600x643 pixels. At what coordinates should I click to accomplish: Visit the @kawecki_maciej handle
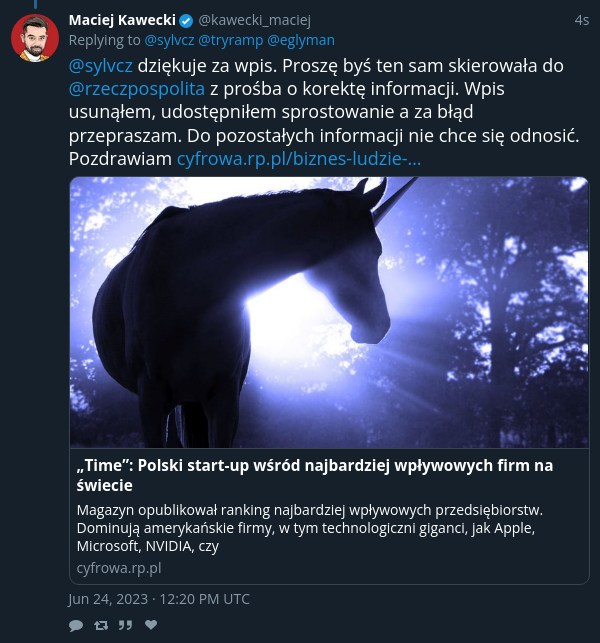[x=254, y=20]
